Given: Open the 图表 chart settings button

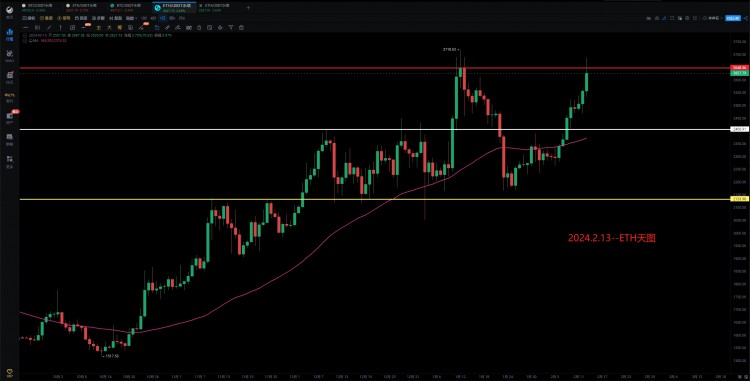Looking at the screenshot, I should (46, 18).
